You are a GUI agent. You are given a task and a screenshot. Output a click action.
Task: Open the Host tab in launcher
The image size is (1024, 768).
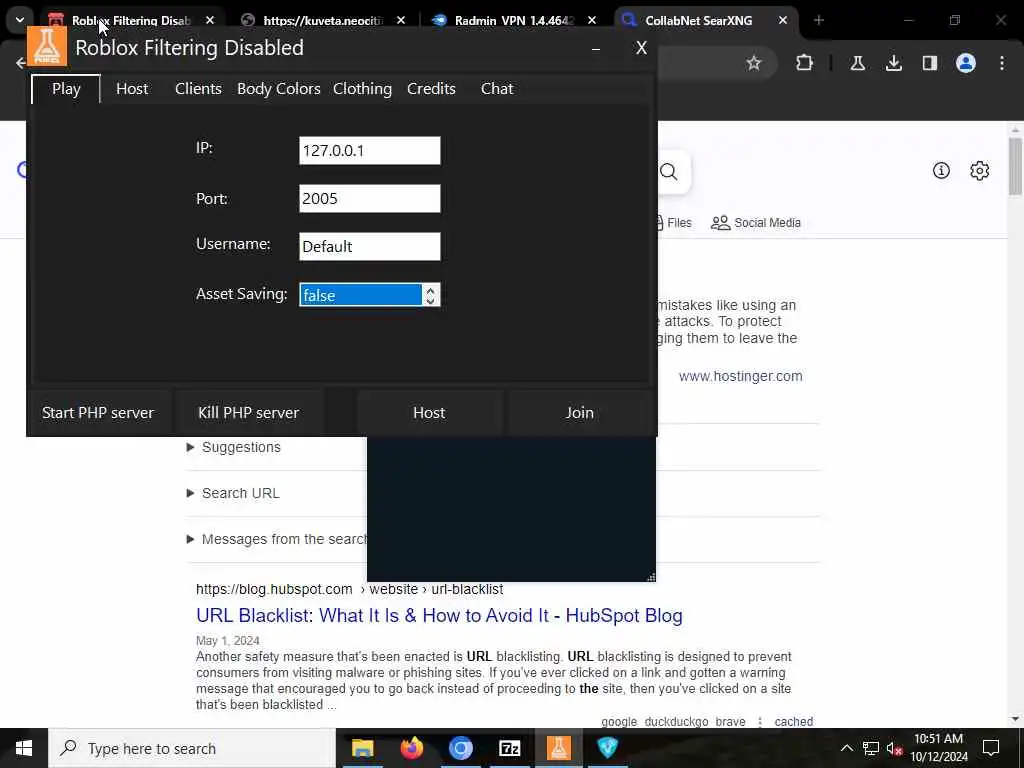coord(132,89)
